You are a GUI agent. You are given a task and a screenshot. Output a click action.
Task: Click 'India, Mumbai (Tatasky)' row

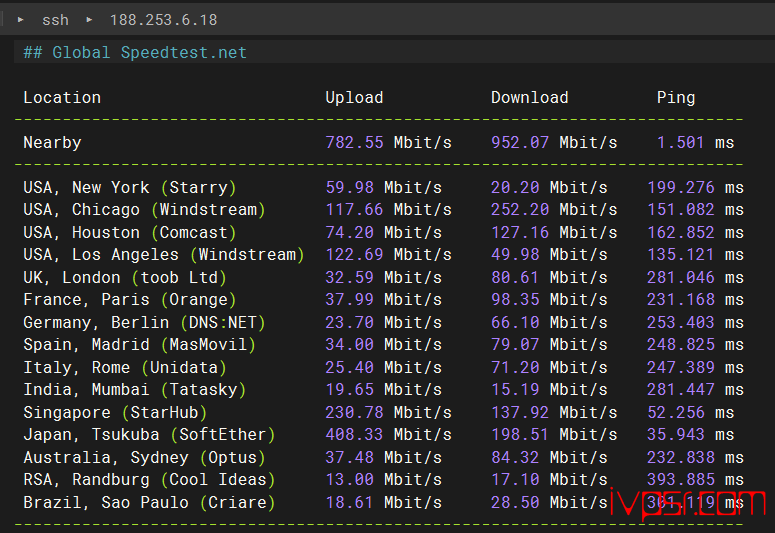point(134,390)
